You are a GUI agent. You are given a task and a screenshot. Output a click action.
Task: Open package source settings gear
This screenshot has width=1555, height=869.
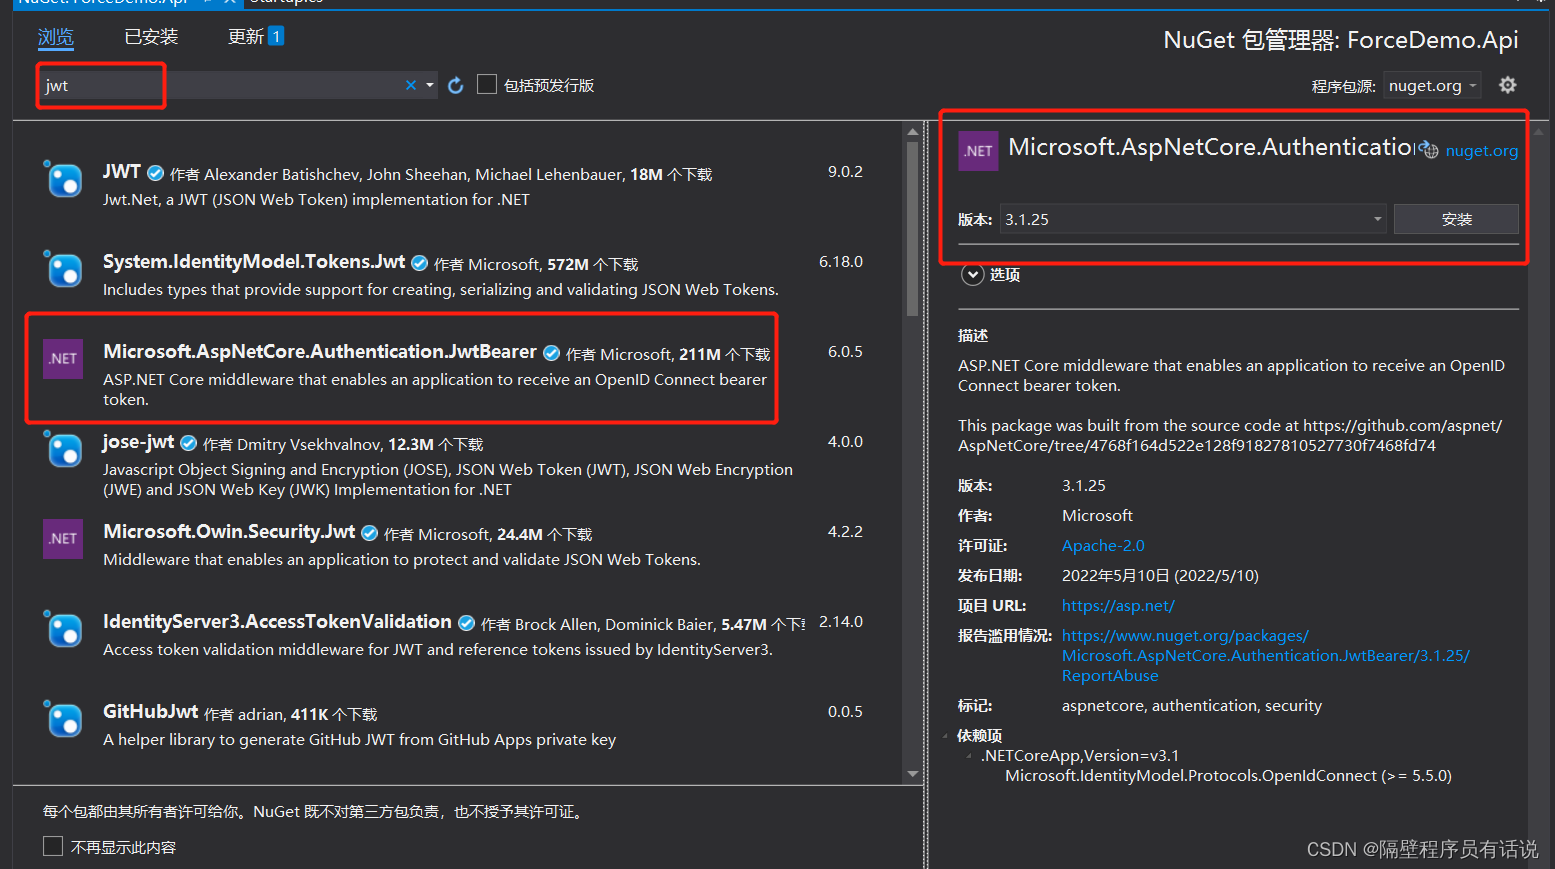tap(1508, 85)
